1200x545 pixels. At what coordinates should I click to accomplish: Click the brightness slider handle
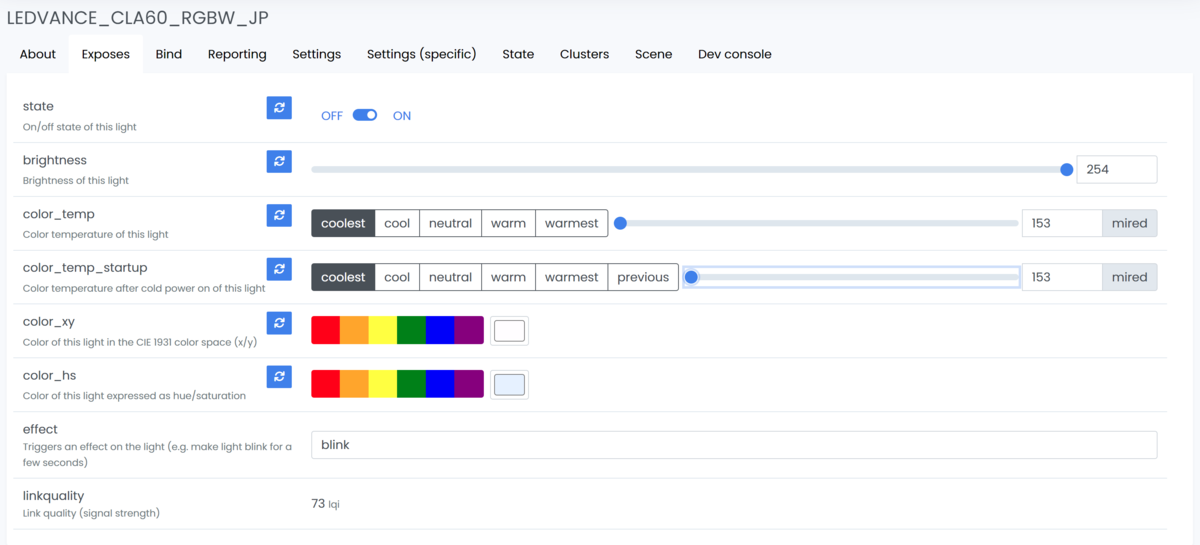coord(1067,169)
